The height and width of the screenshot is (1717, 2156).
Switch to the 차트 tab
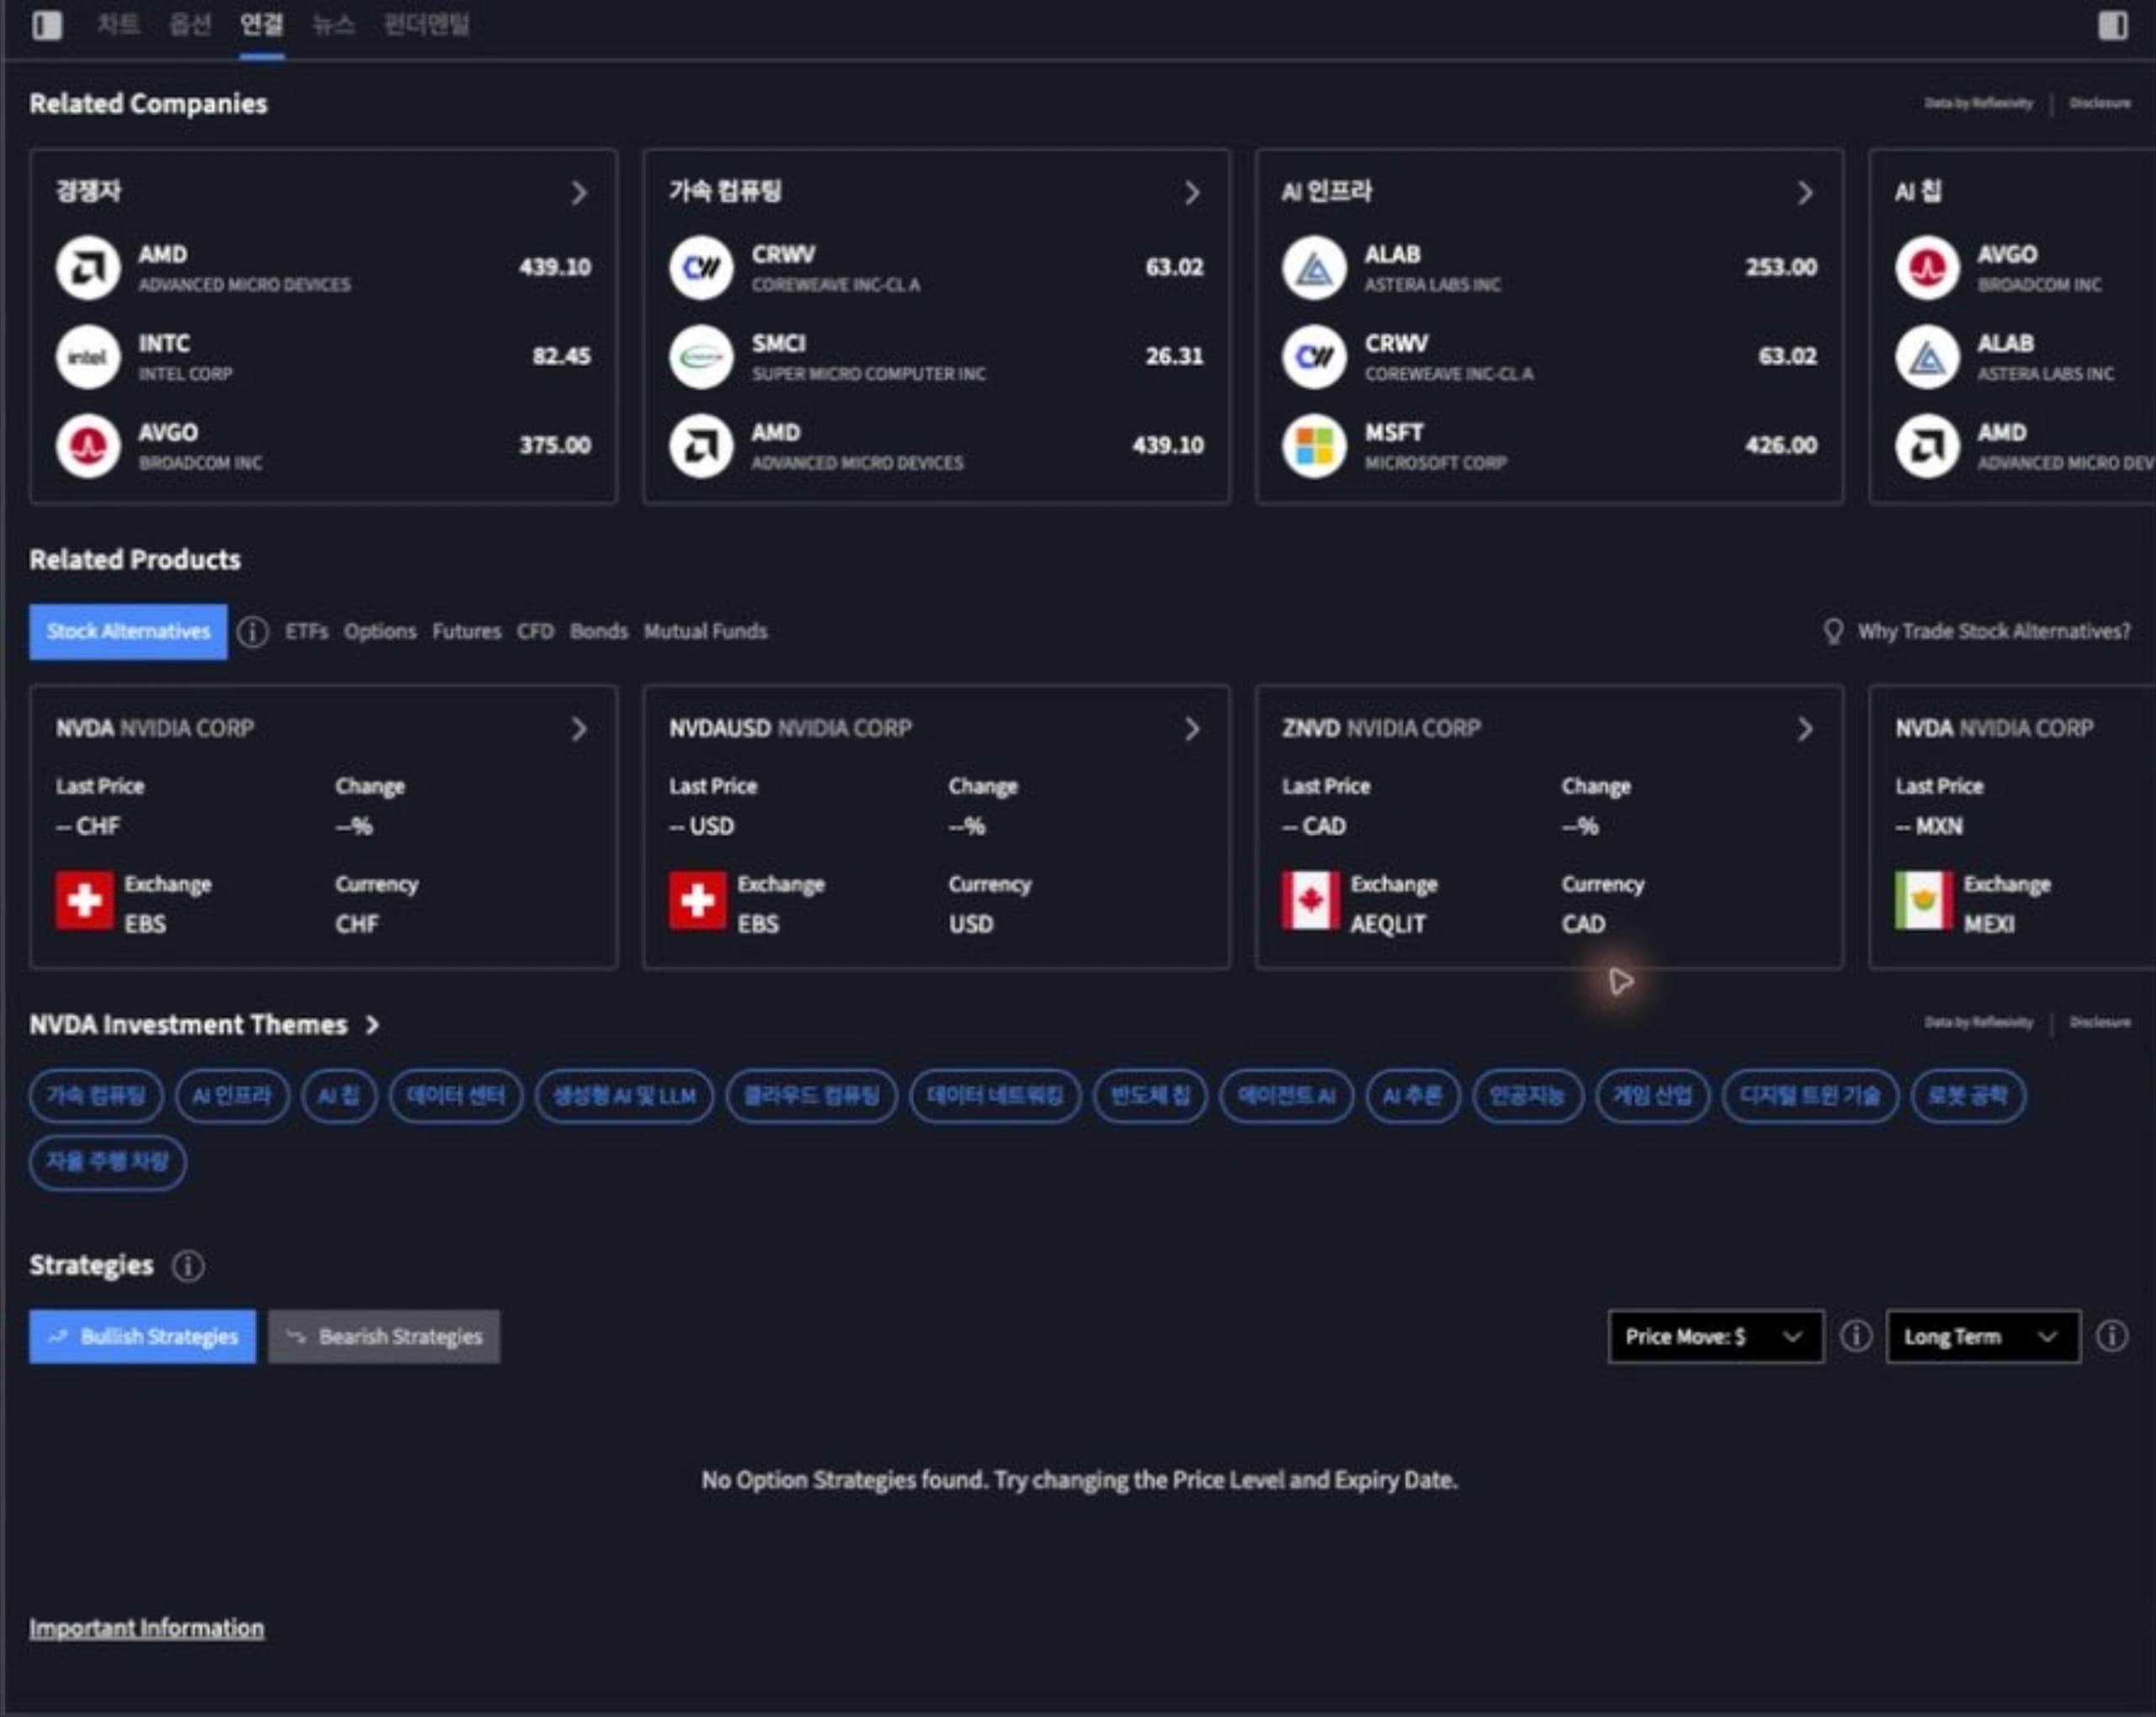(118, 24)
